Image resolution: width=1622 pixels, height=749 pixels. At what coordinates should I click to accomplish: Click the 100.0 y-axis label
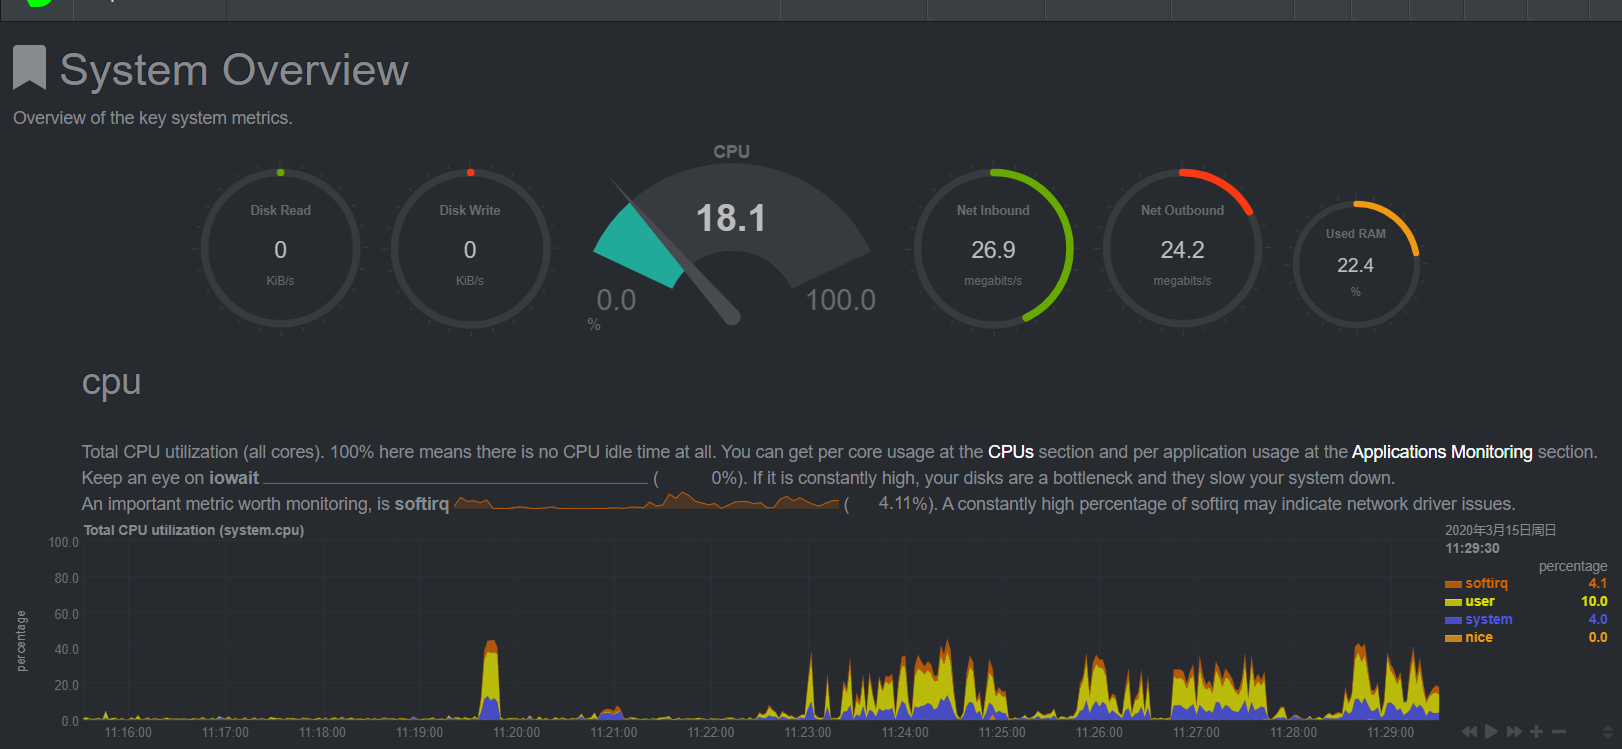pyautogui.click(x=63, y=542)
